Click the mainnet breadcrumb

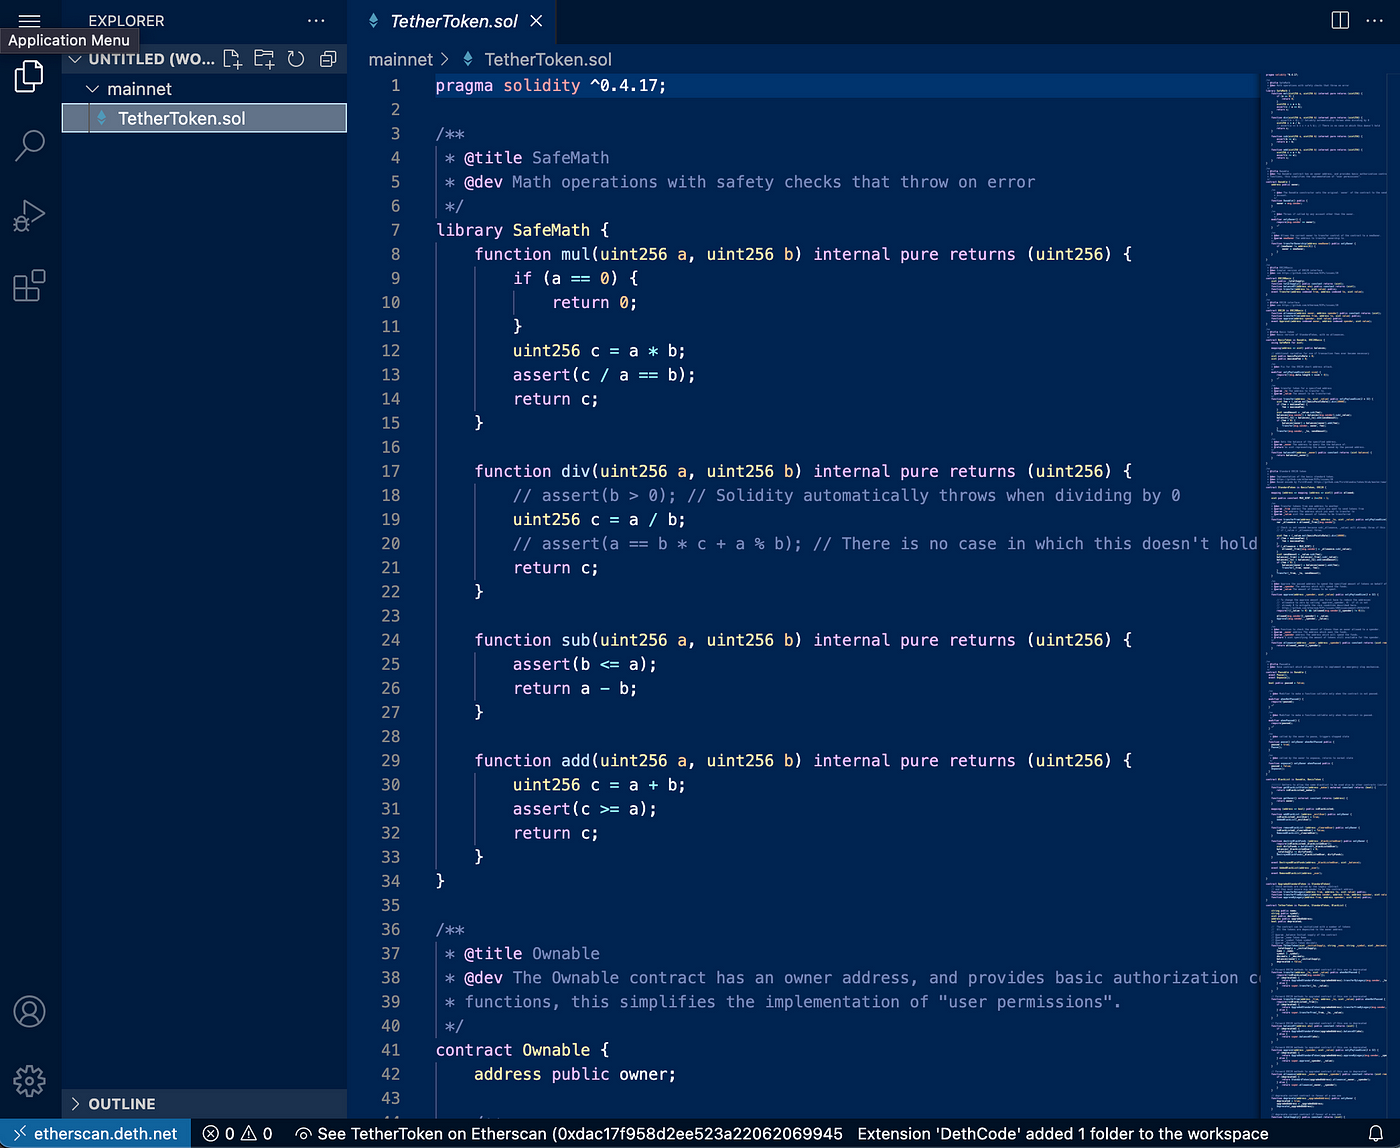(x=400, y=60)
